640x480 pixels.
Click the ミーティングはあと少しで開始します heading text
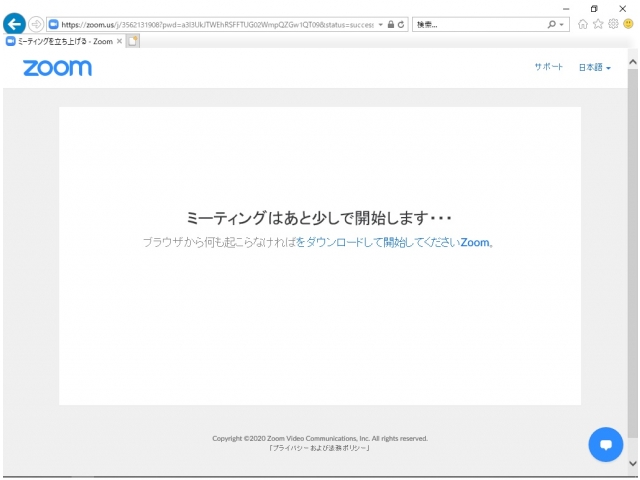(319, 218)
